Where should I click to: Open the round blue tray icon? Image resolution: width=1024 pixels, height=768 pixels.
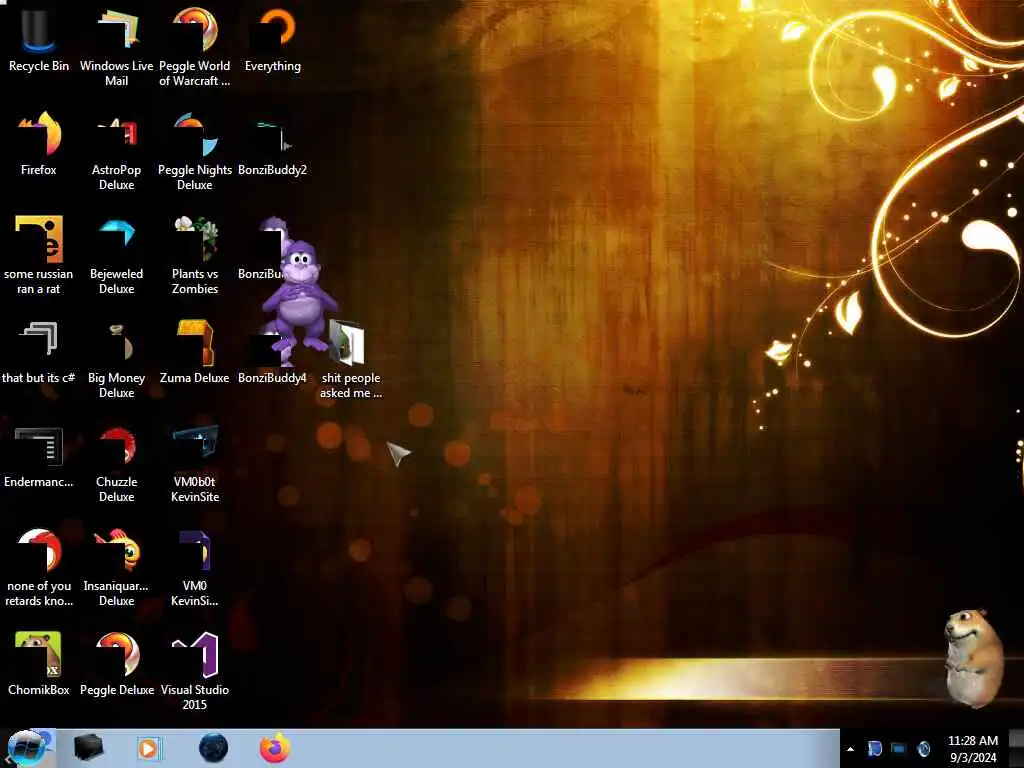coord(924,748)
